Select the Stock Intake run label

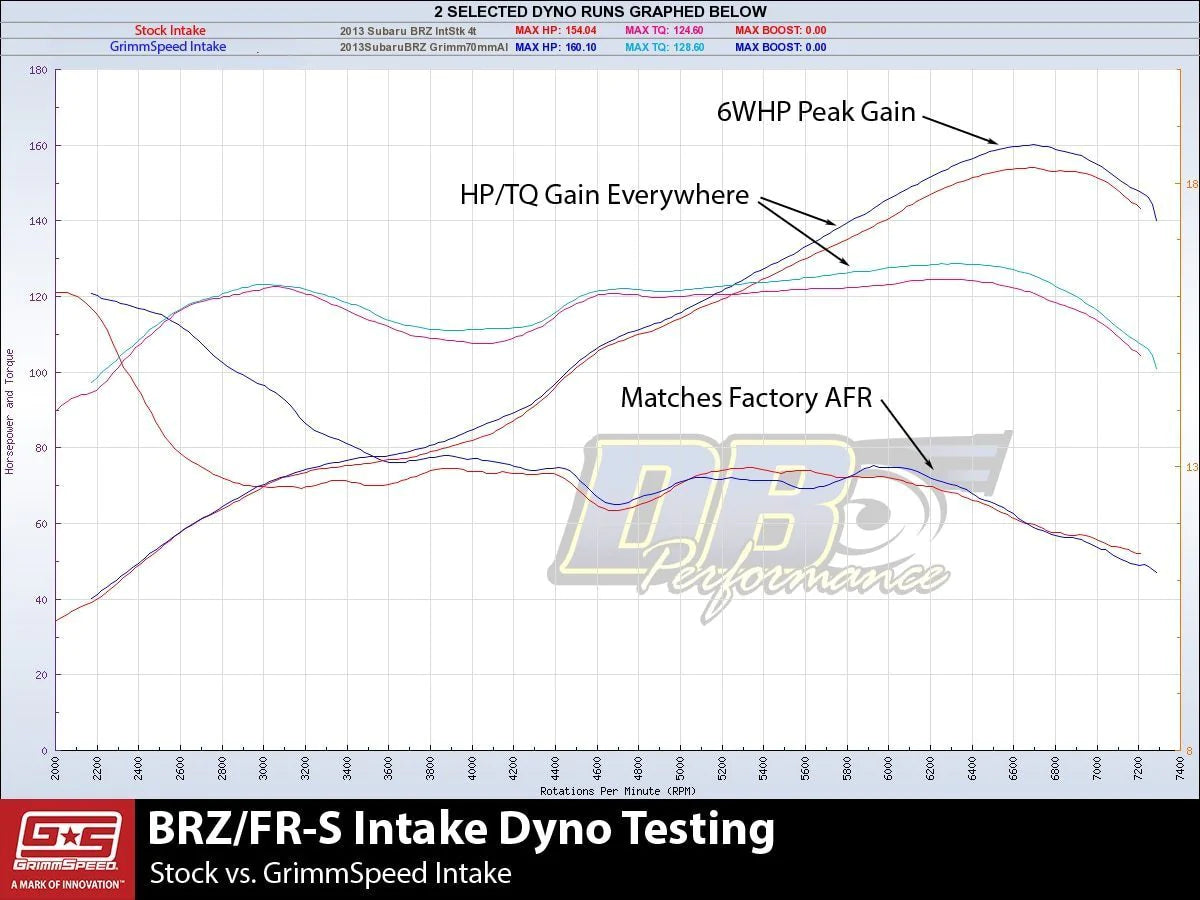tap(170, 31)
